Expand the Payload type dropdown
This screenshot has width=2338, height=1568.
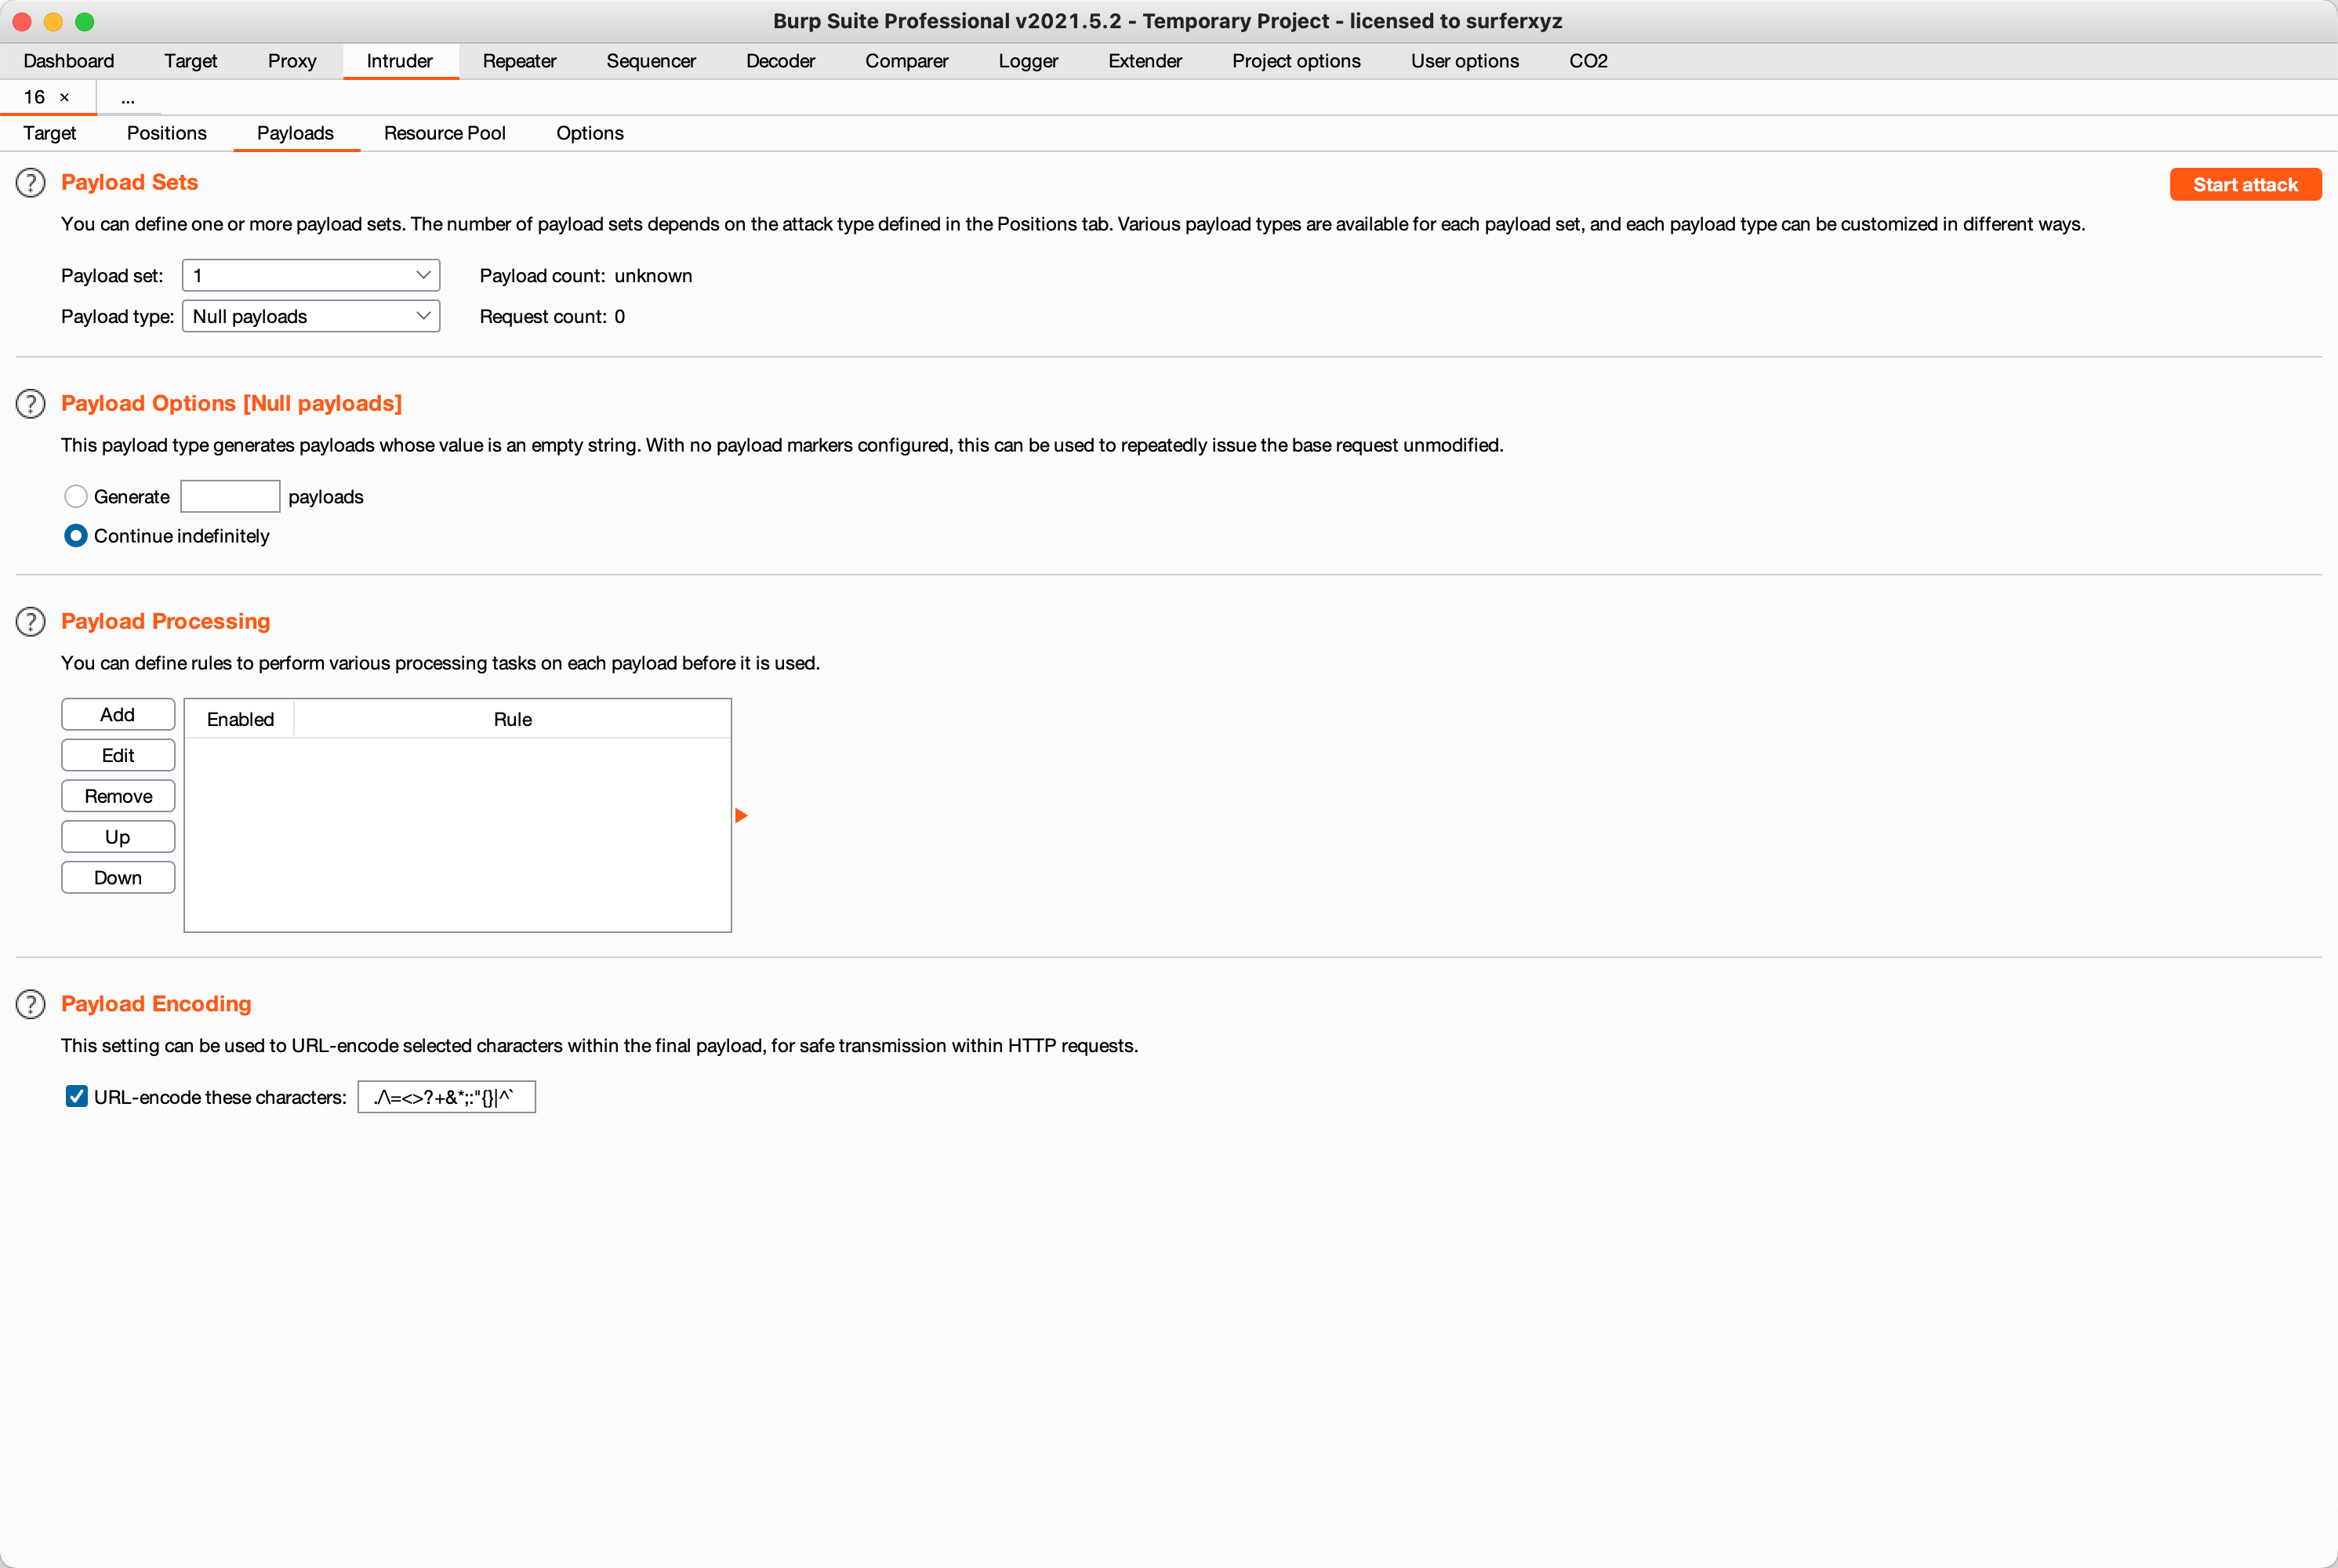pyautogui.click(x=311, y=316)
